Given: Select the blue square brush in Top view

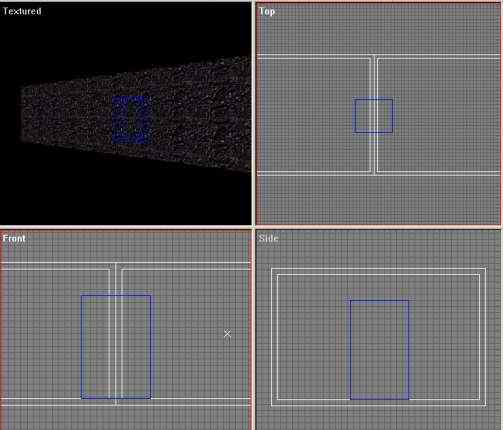Looking at the screenshot, I should [x=373, y=115].
